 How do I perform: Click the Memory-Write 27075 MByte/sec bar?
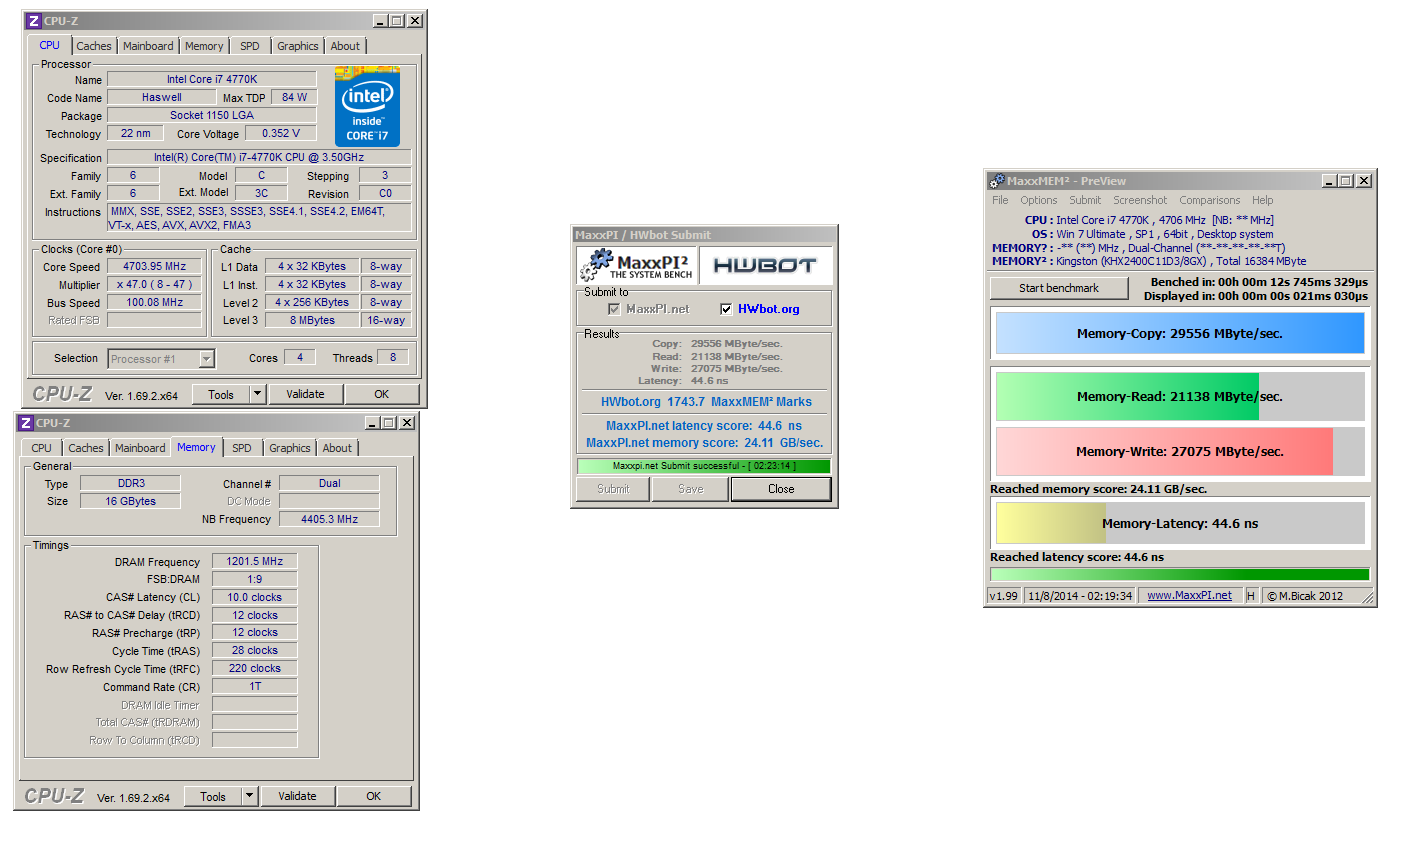point(1180,451)
